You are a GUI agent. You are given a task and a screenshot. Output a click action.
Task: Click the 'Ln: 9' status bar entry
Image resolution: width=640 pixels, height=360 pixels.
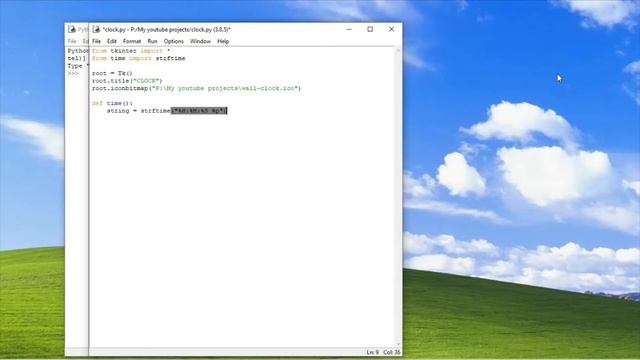[x=372, y=352]
